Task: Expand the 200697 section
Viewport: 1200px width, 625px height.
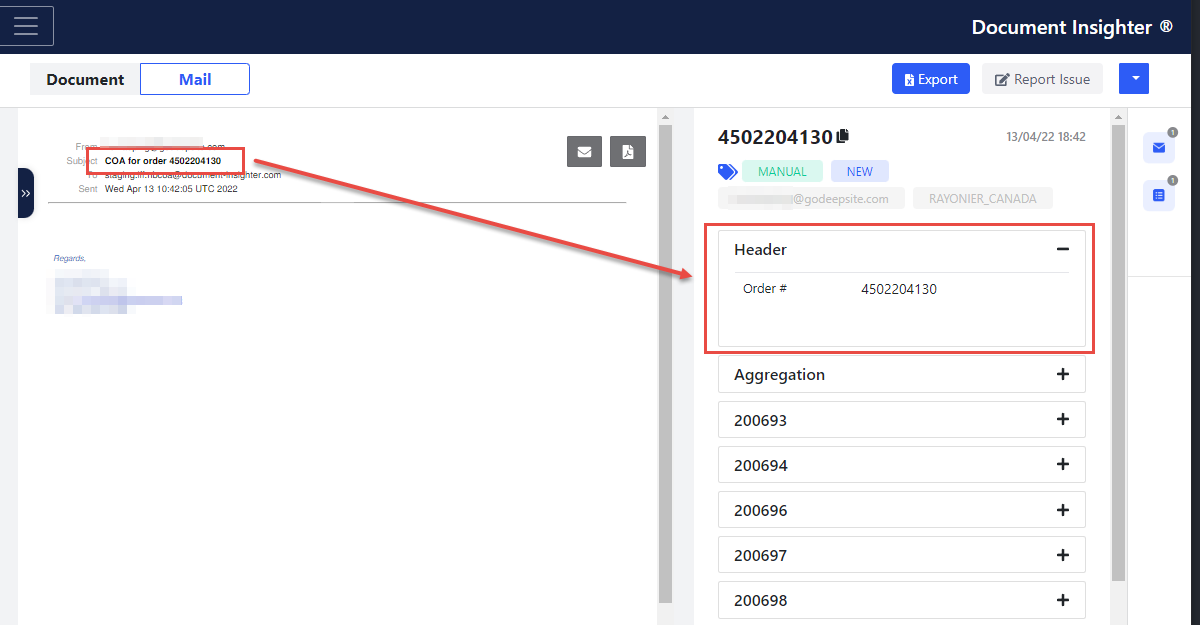Action: click(x=1062, y=555)
